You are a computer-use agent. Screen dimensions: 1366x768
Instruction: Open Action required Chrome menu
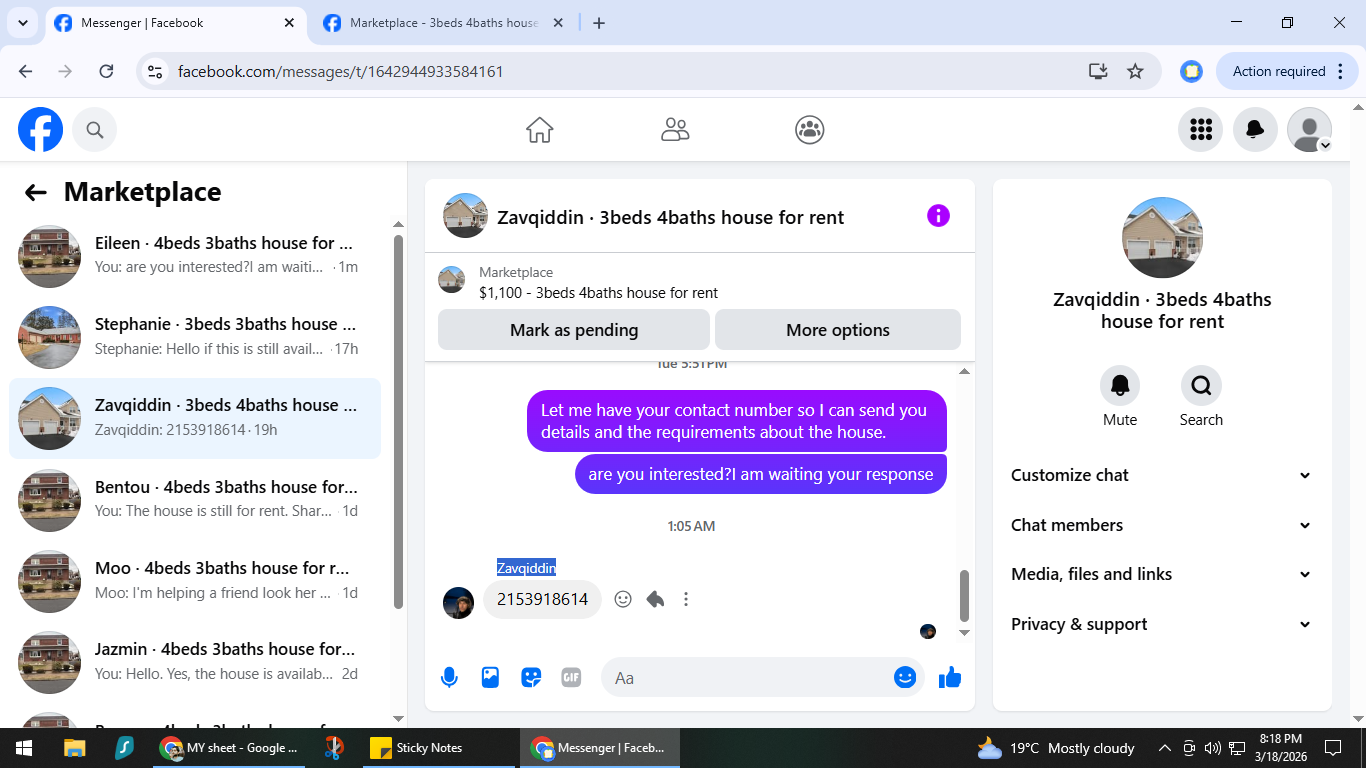(1287, 71)
